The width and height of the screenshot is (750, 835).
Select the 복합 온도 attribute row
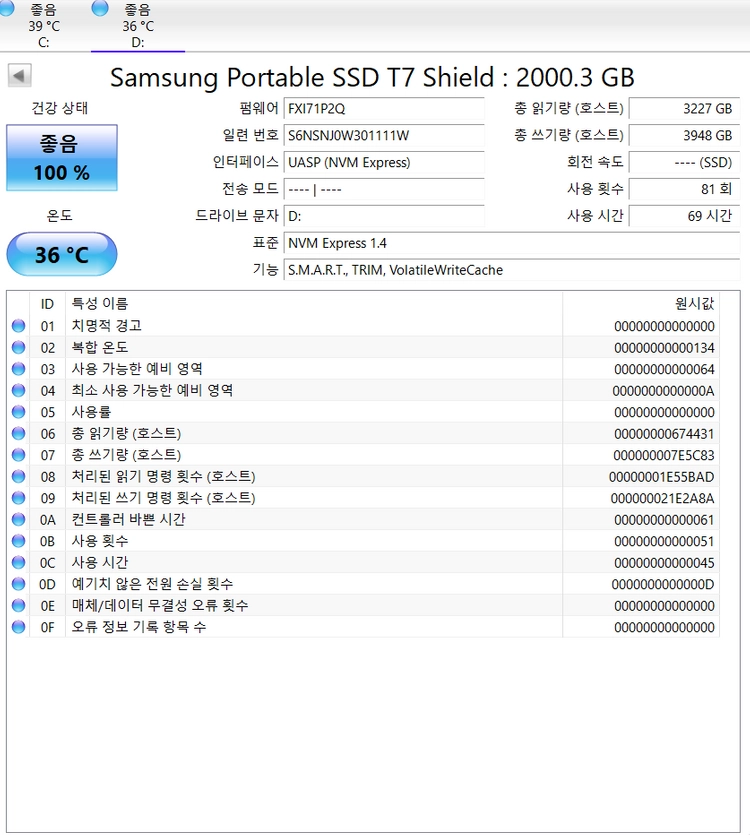pos(363,347)
